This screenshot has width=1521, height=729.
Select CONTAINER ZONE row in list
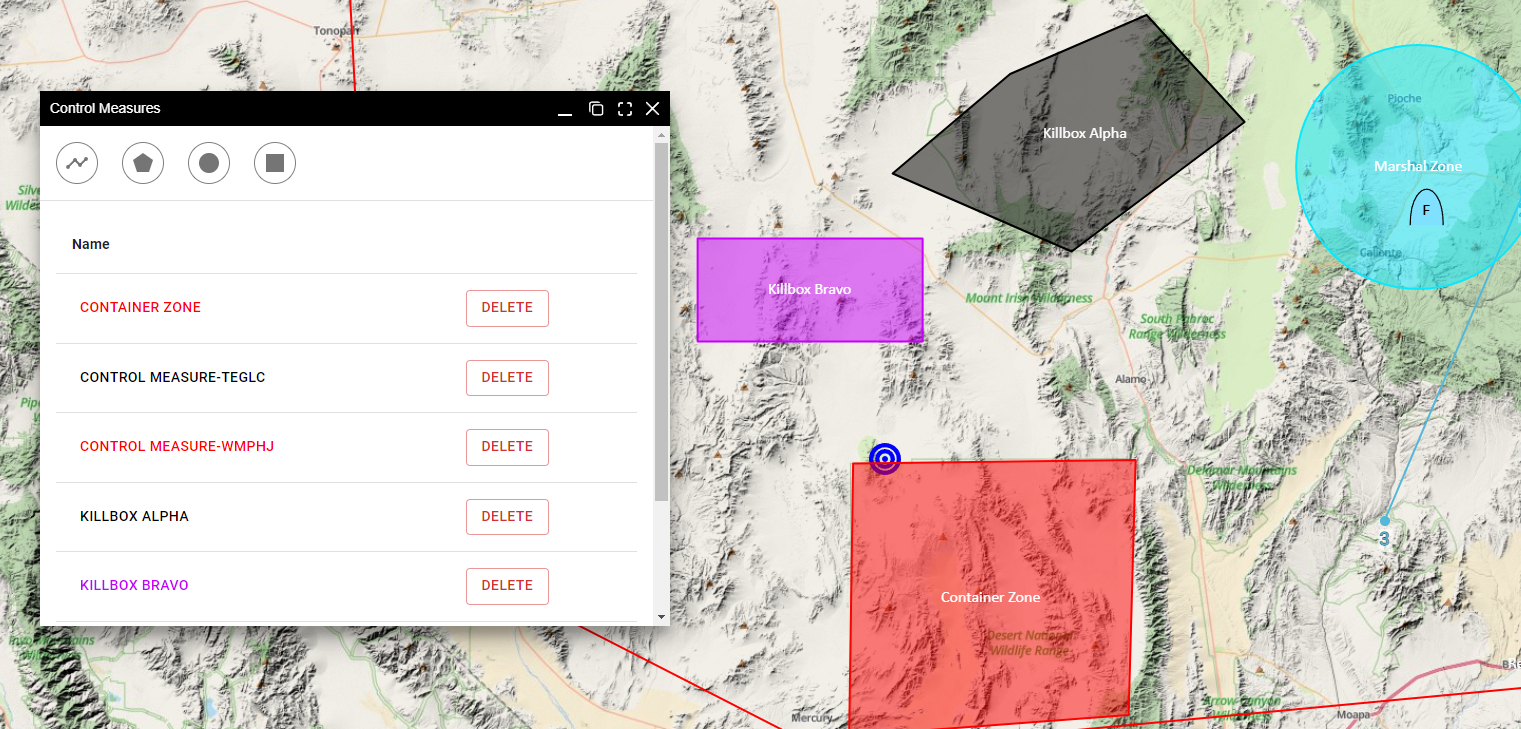coord(346,308)
